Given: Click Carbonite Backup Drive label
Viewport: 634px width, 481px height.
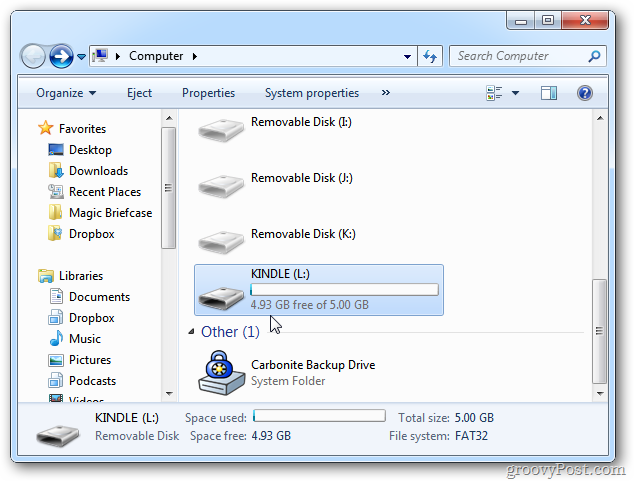Looking at the screenshot, I should 313,365.
